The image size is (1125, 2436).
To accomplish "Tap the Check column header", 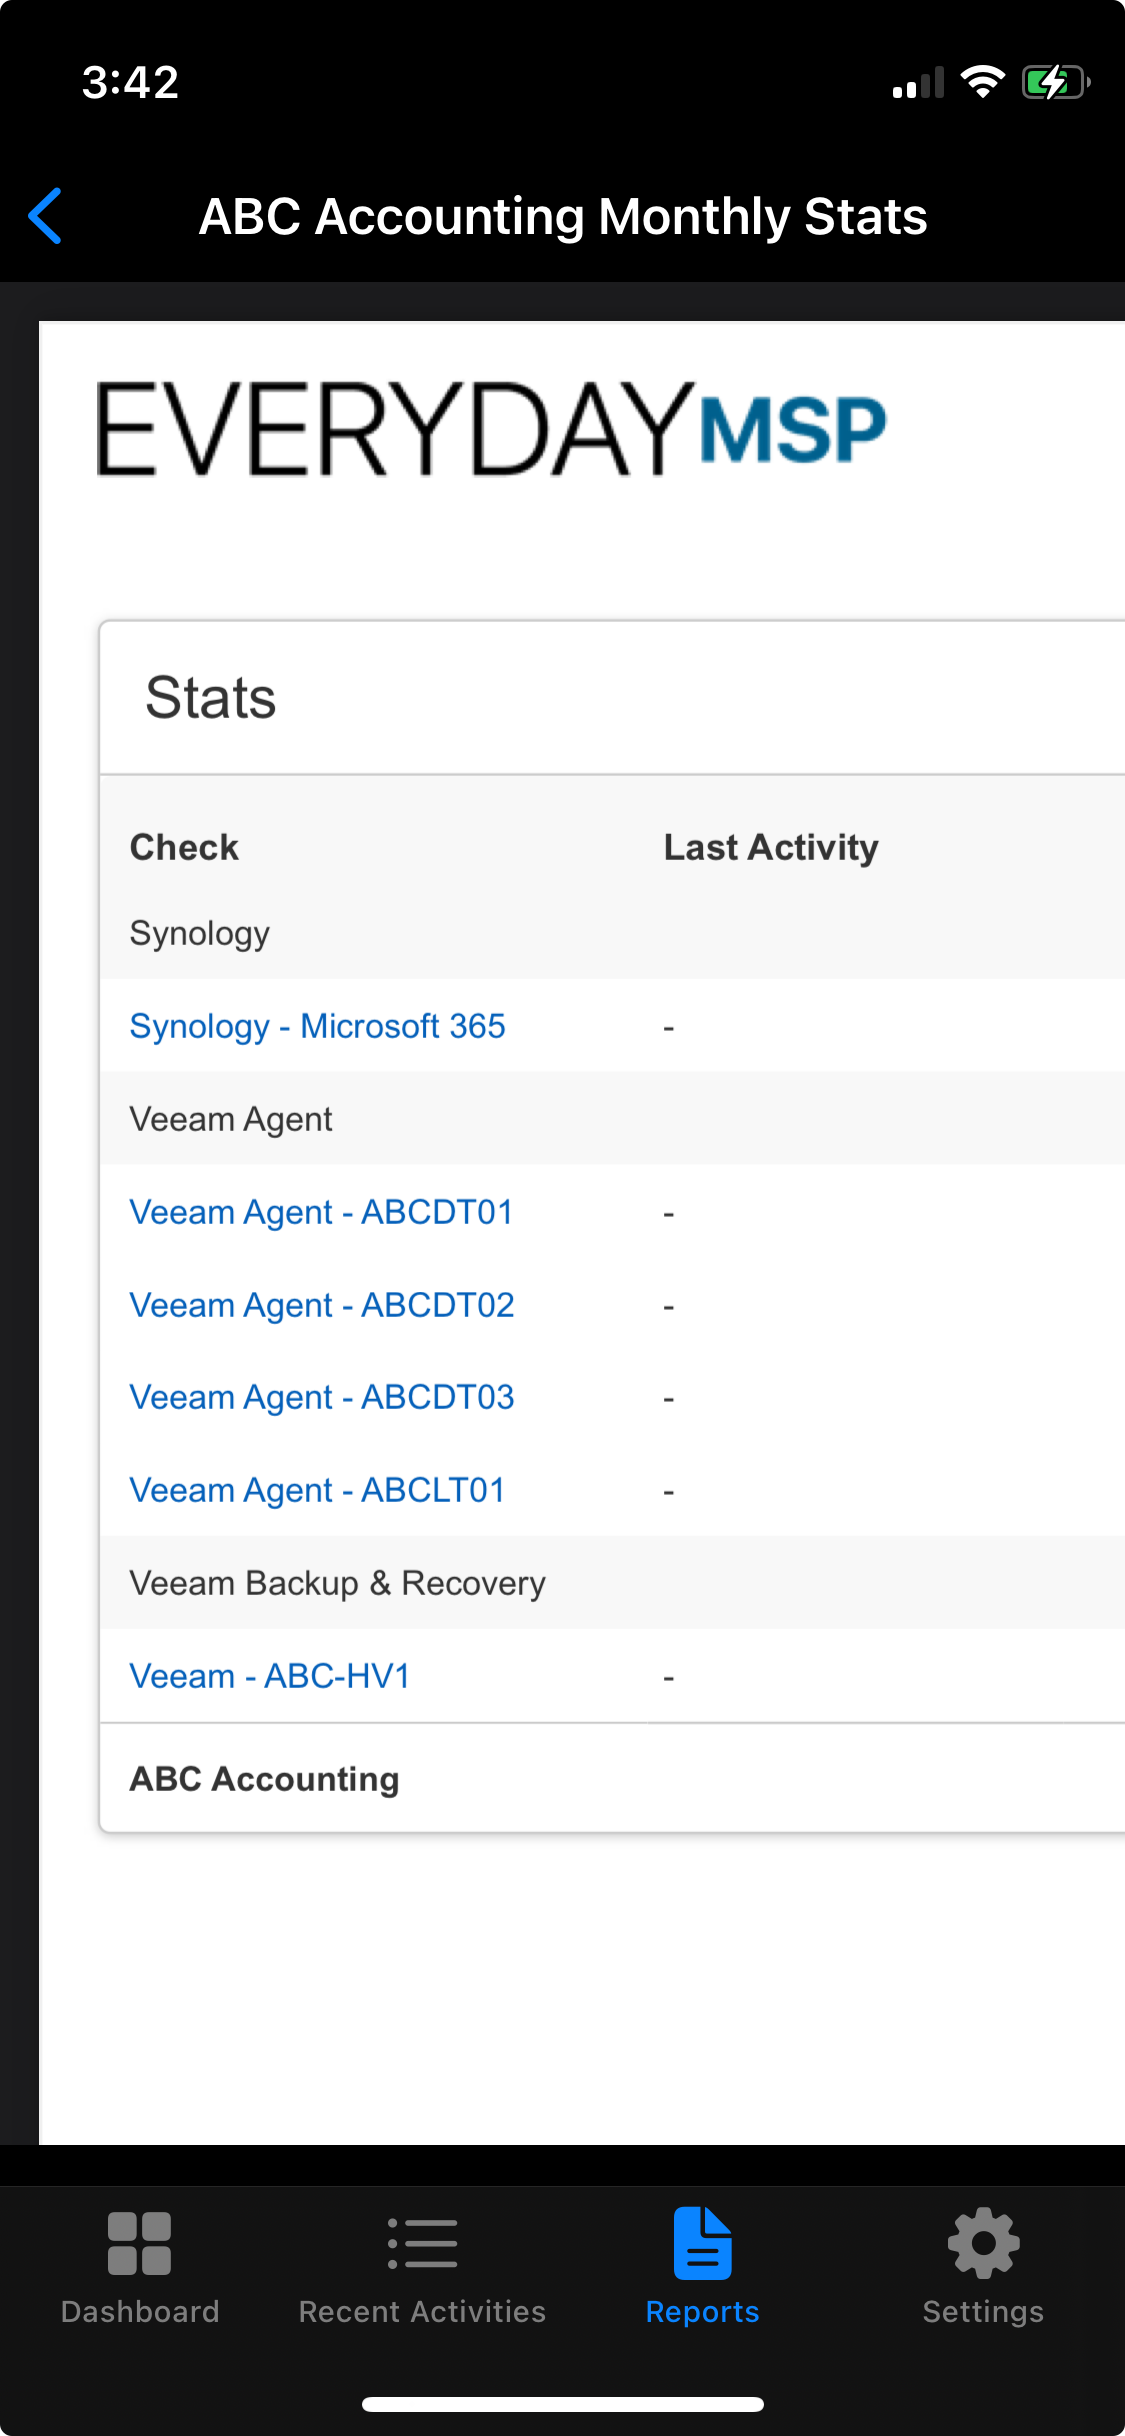I will [x=184, y=847].
